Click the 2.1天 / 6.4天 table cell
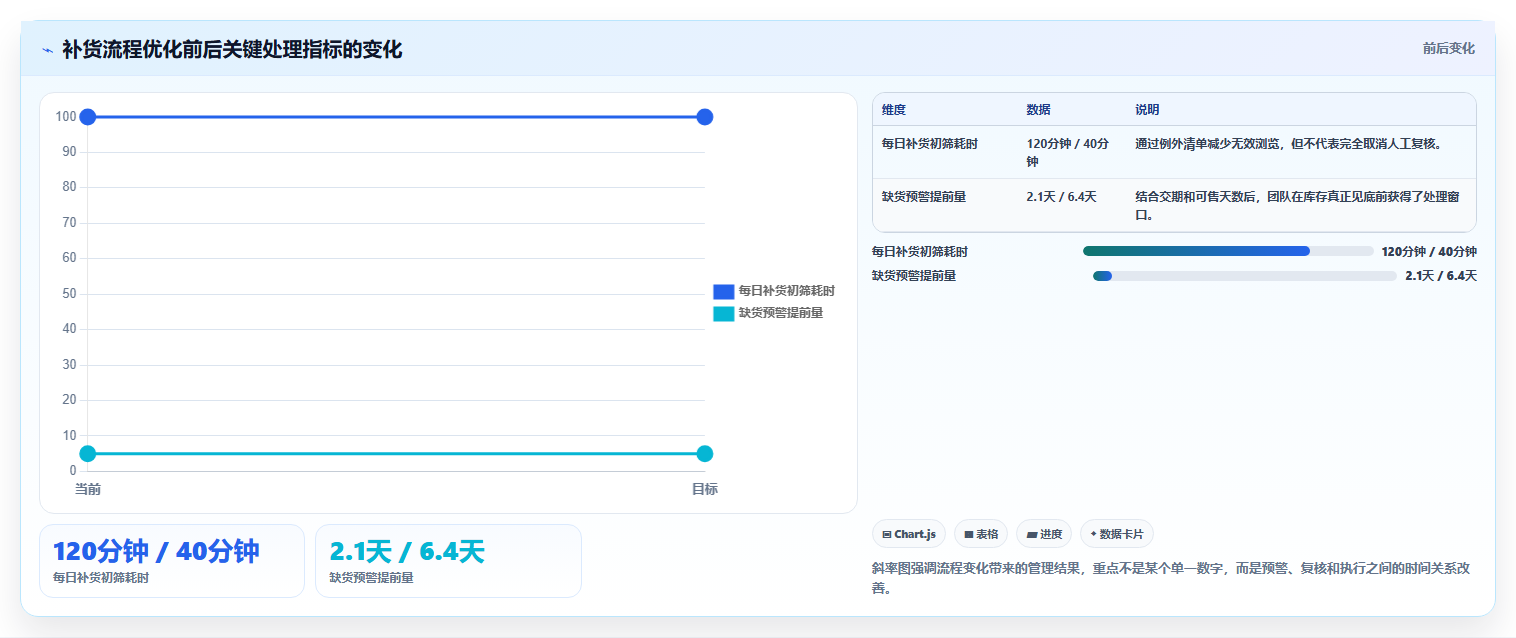The image size is (1516, 638). coord(1072,205)
